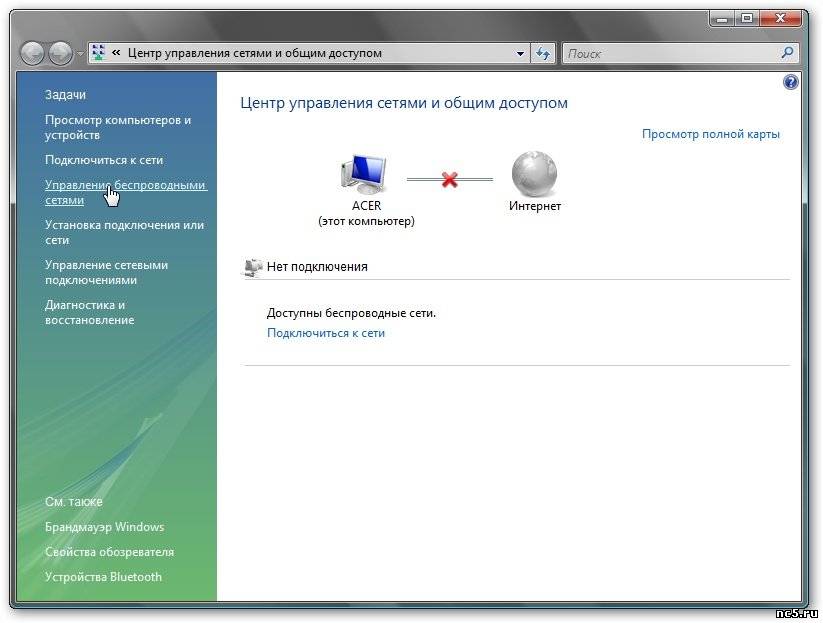This screenshot has height=623, width=823.
Task: Open Брандмауэр Windows link
Action: [104, 527]
